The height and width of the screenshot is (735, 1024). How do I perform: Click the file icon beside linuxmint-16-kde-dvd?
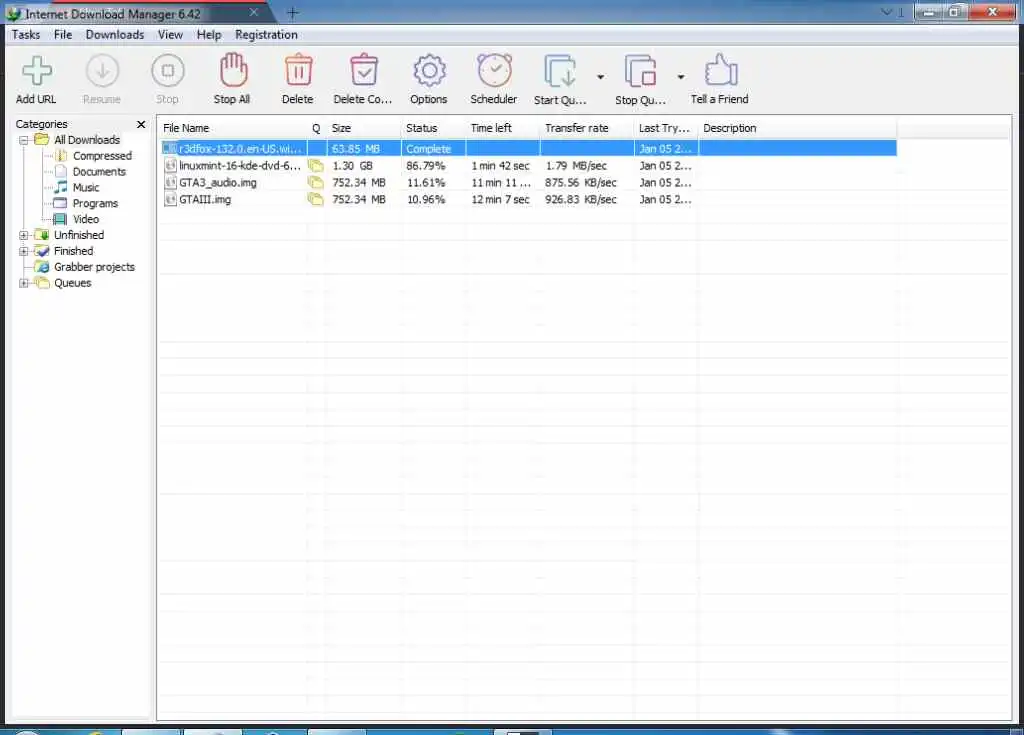click(170, 166)
